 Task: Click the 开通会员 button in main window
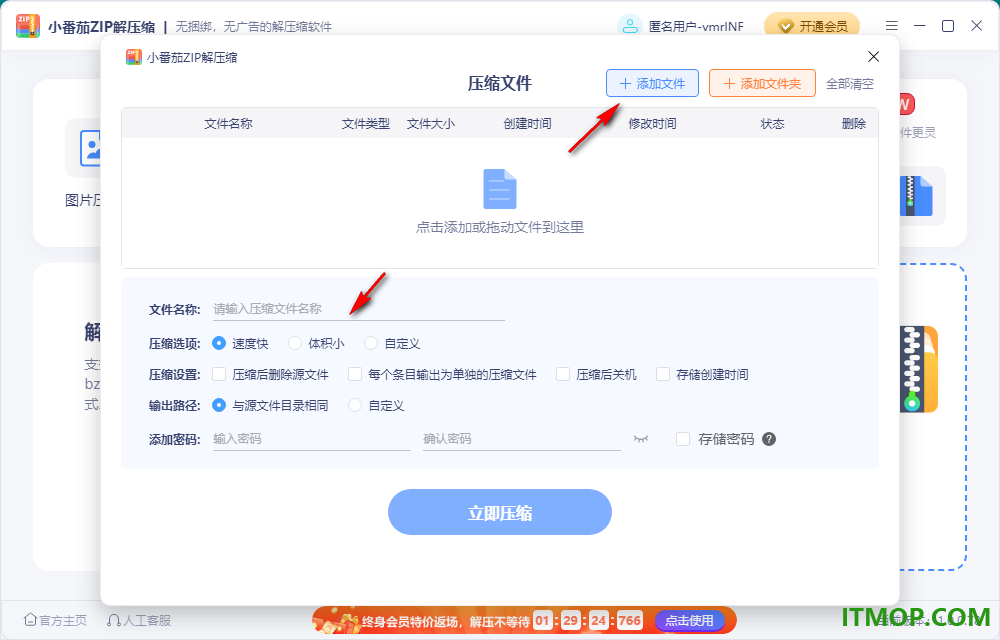(812, 26)
